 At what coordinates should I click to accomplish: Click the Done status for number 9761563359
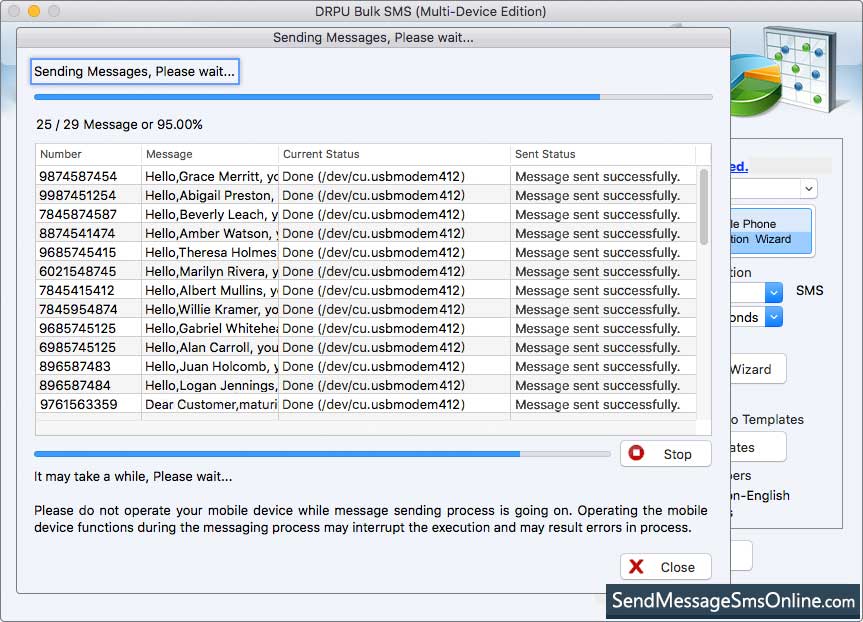click(374, 404)
